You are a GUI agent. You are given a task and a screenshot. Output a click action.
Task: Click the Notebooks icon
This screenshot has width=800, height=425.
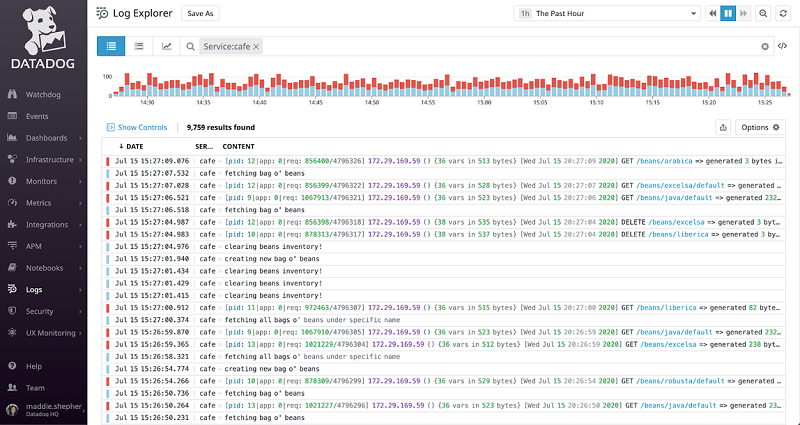pos(12,268)
